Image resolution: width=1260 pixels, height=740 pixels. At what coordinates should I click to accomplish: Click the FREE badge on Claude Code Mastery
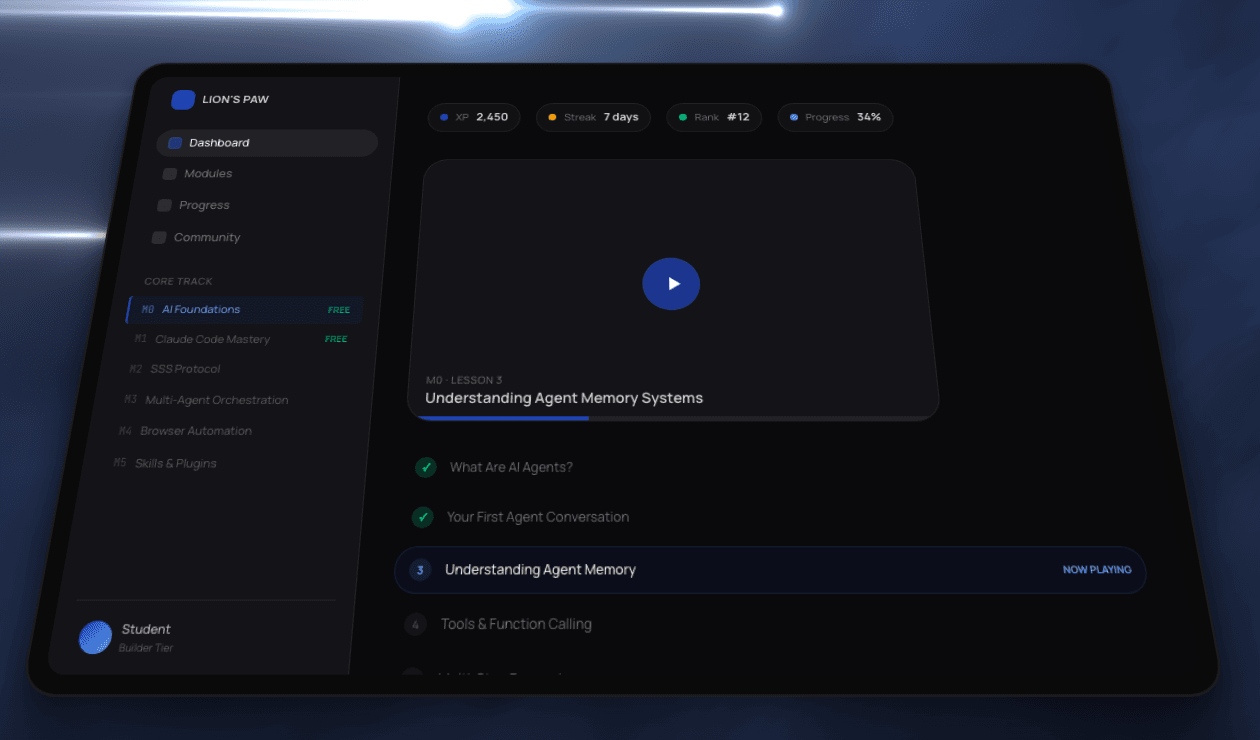[336, 339]
